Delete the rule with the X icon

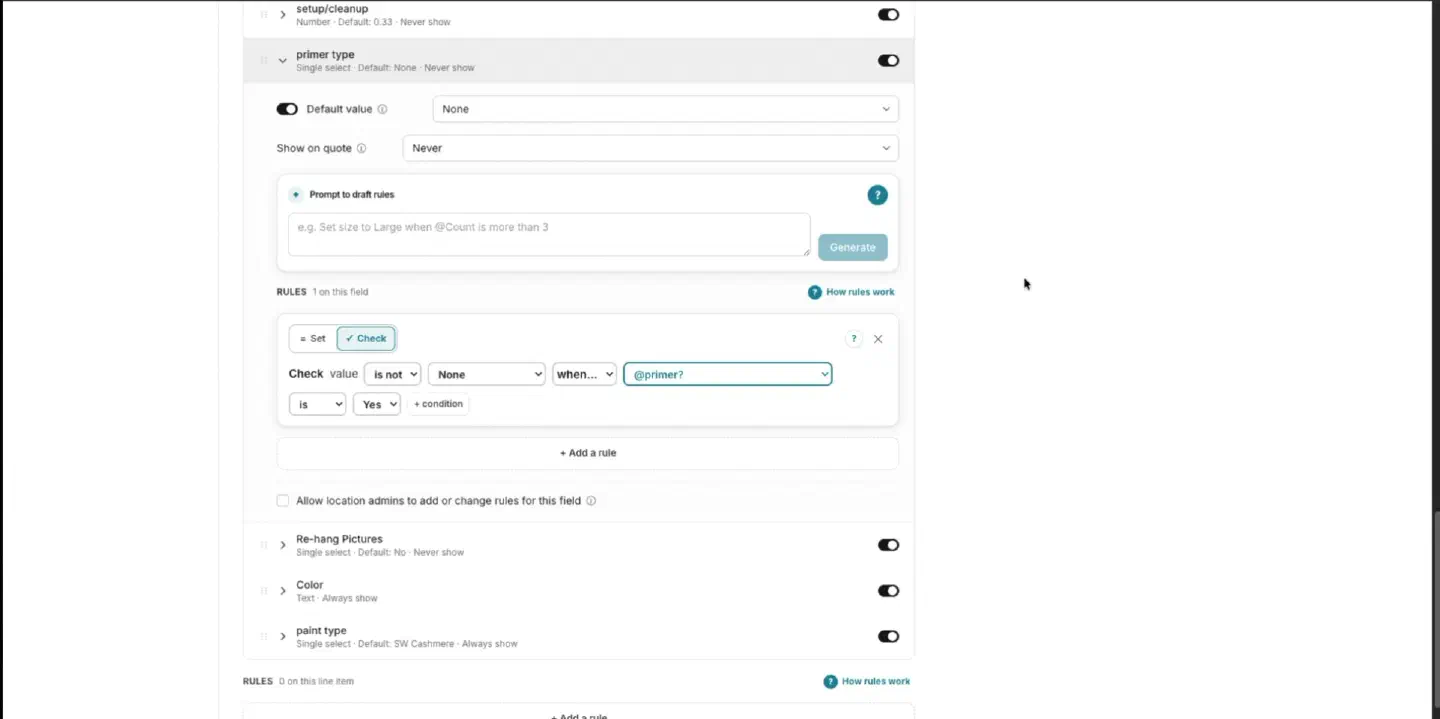(878, 339)
